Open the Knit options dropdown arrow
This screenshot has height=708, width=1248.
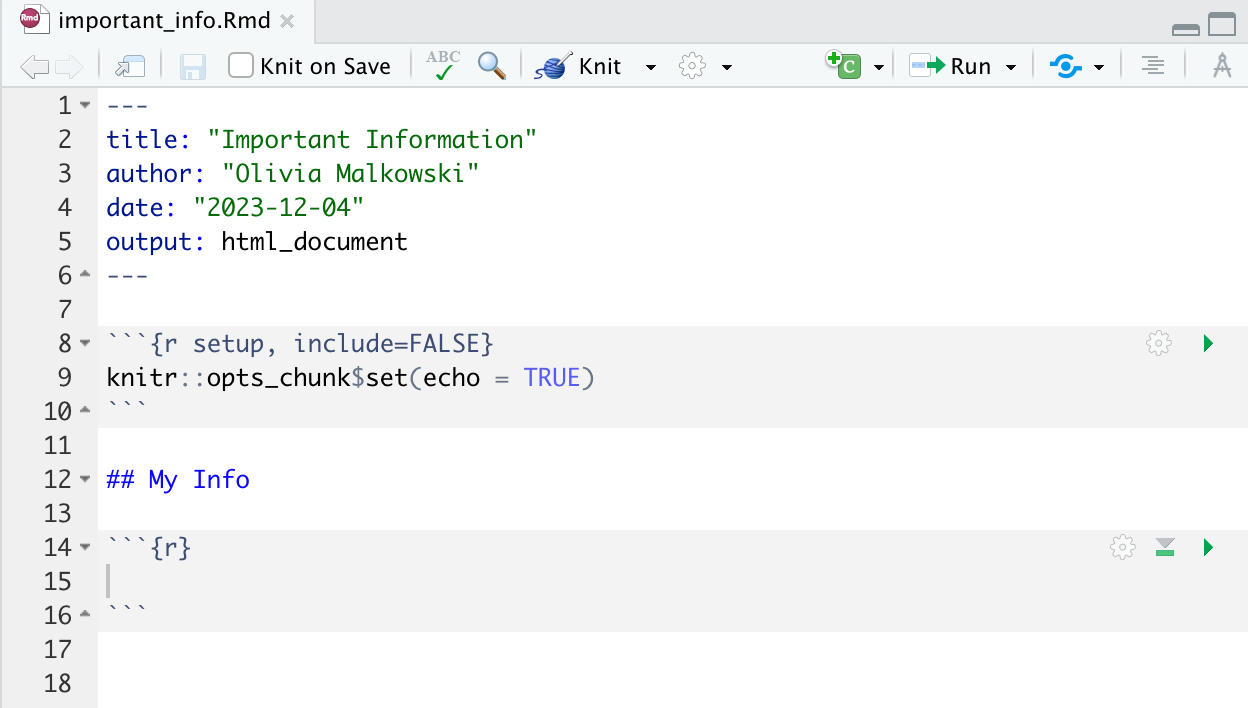(651, 67)
